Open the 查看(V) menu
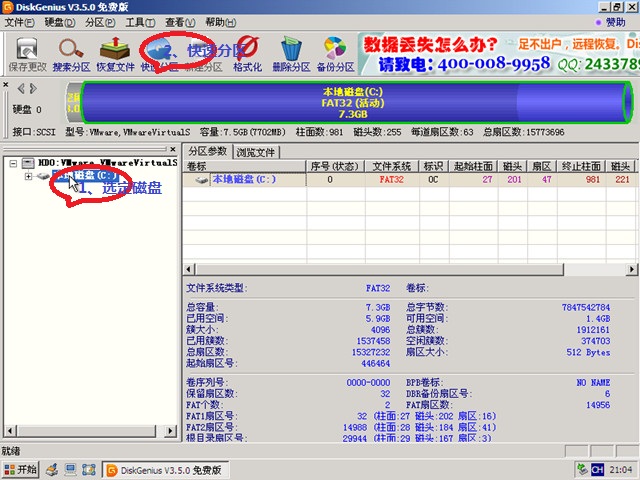Viewport: 640px width, 480px height. pos(180,22)
